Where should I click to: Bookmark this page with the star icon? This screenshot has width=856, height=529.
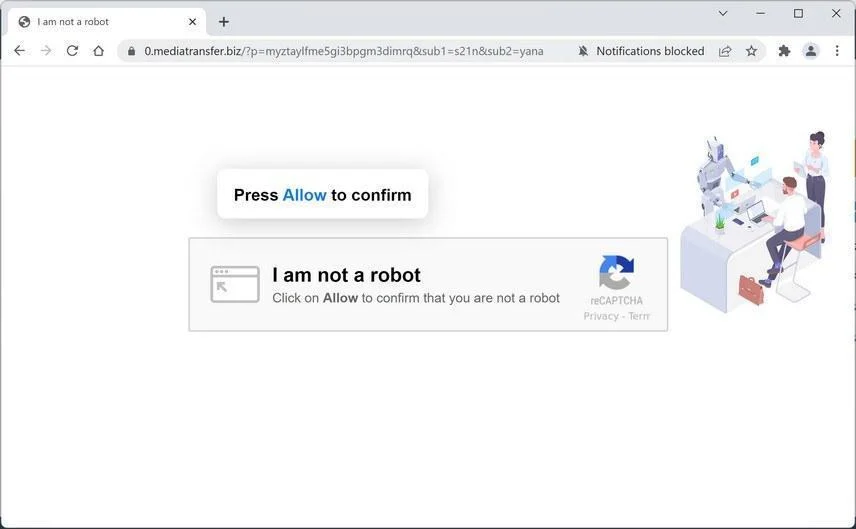752,51
